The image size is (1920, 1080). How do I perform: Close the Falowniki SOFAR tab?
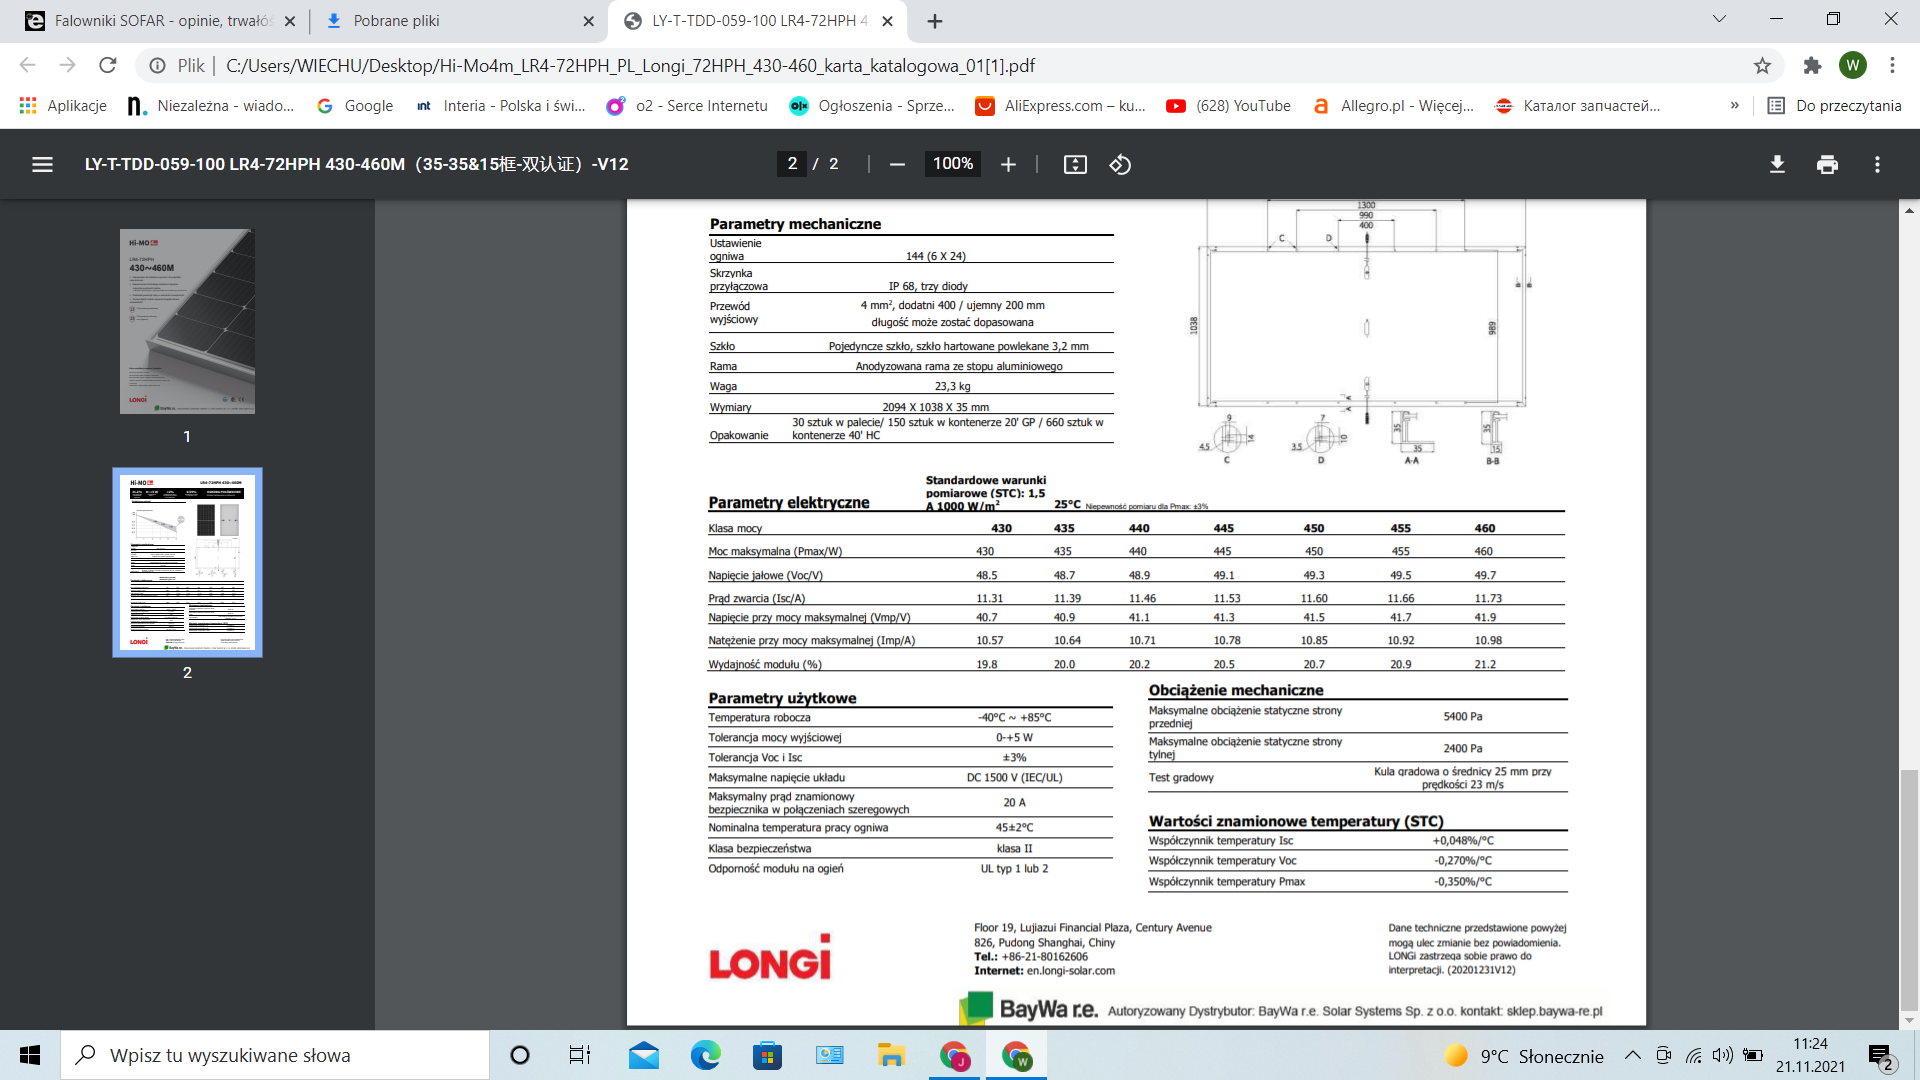click(290, 21)
